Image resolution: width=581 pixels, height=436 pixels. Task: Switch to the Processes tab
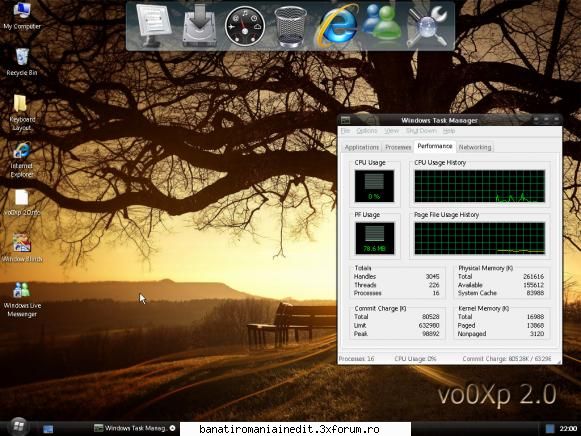coord(398,147)
